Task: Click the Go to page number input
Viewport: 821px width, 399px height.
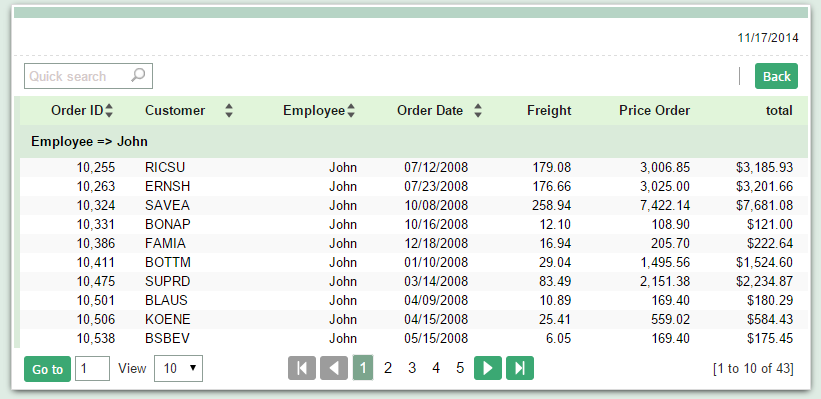Action: [x=93, y=369]
